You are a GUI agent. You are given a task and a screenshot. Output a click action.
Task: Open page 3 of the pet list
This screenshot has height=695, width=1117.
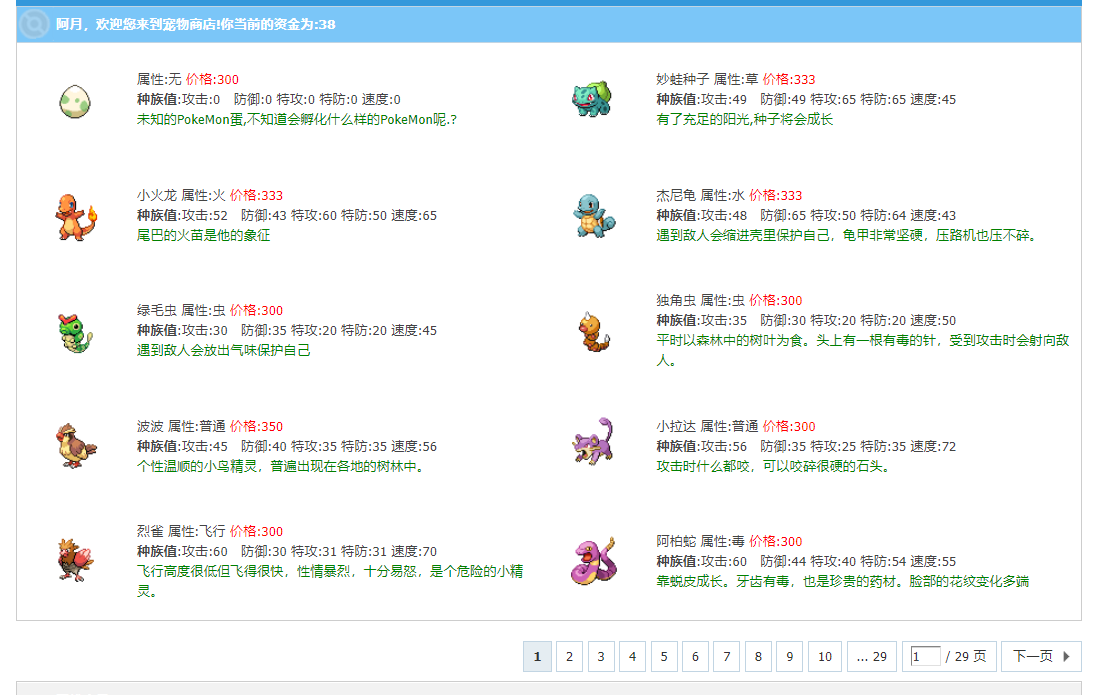601,657
